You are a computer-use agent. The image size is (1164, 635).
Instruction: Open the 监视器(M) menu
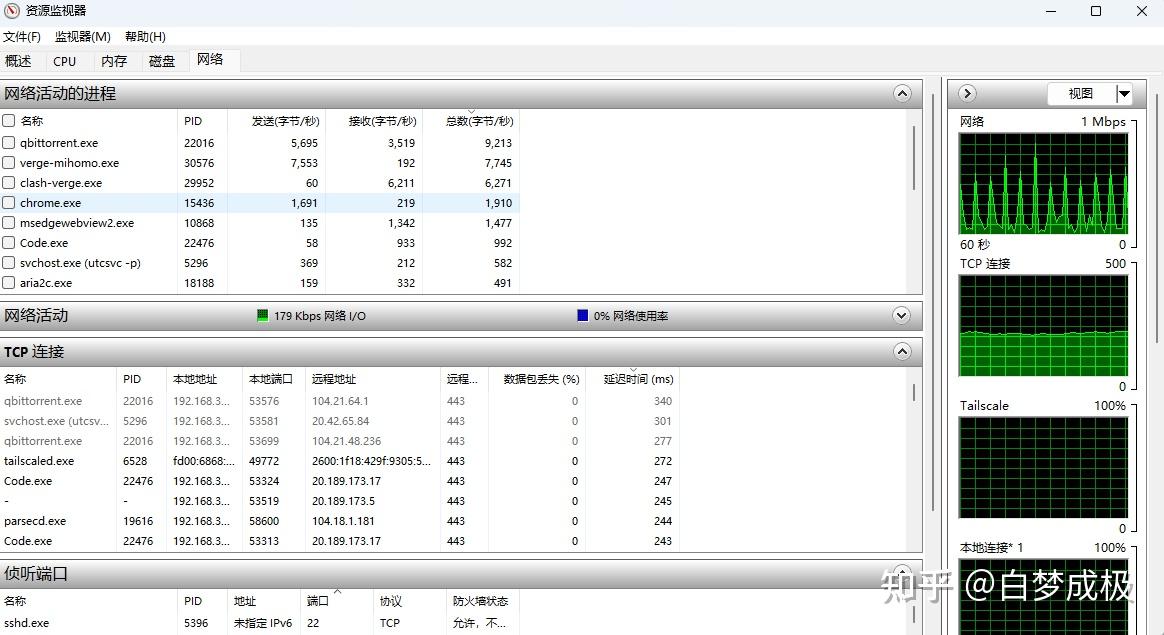point(81,36)
